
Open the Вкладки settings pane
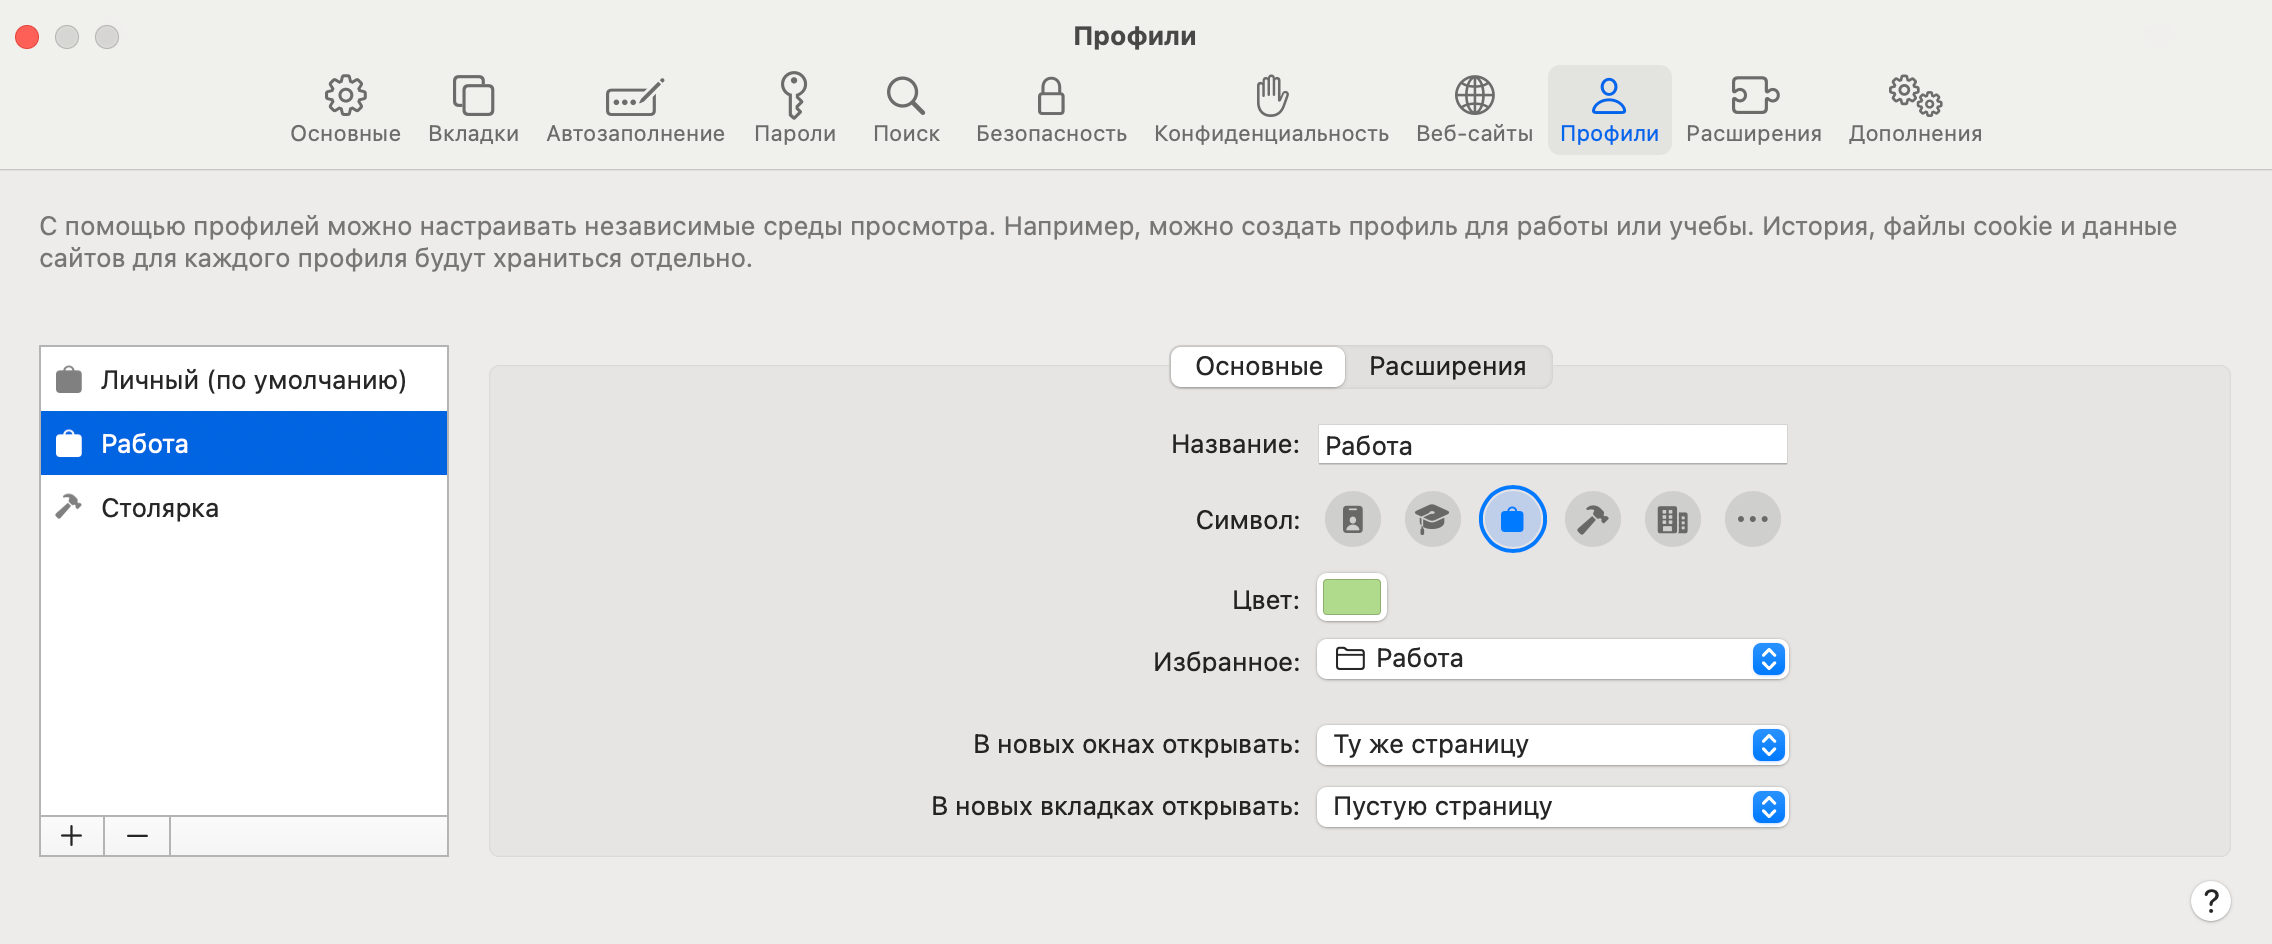tap(473, 110)
